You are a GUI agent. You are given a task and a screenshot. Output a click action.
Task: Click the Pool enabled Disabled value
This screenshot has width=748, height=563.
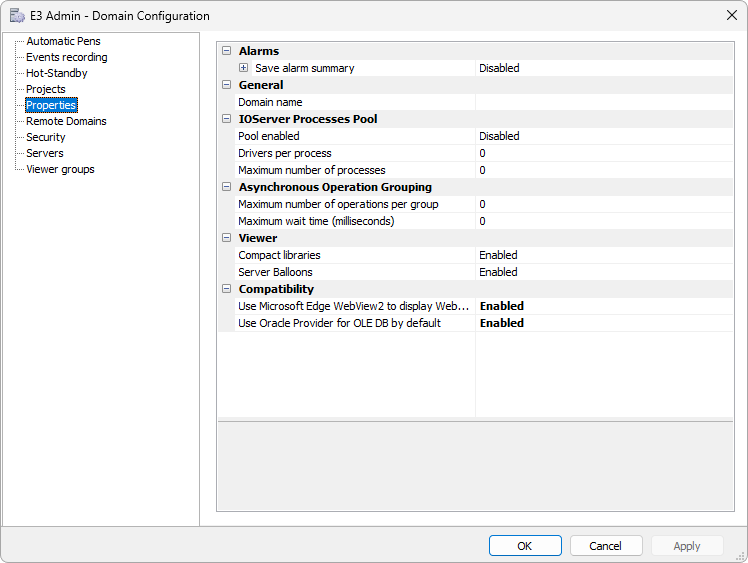click(604, 136)
